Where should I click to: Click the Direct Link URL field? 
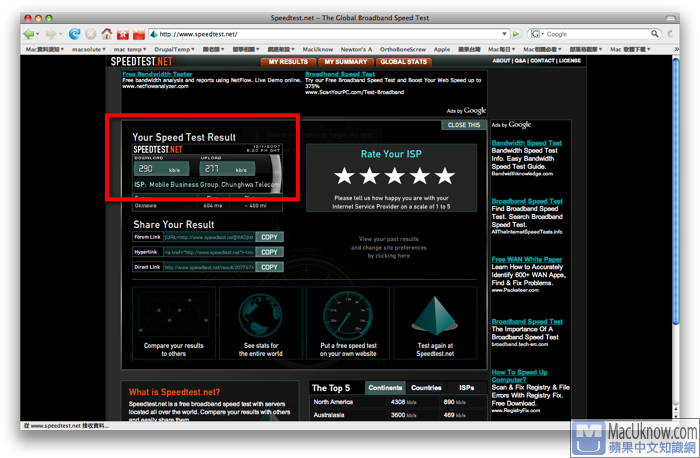(209, 267)
